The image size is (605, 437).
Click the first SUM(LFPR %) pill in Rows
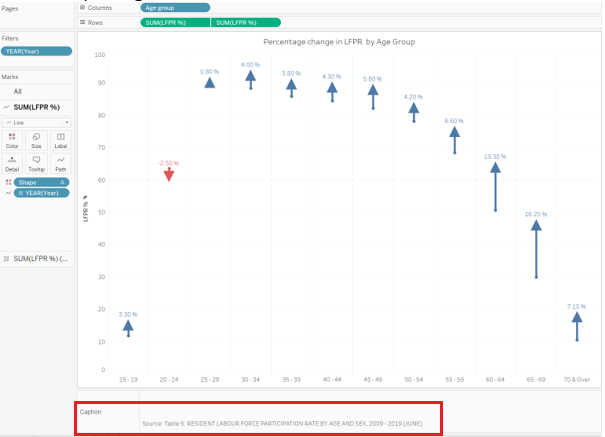174,22
